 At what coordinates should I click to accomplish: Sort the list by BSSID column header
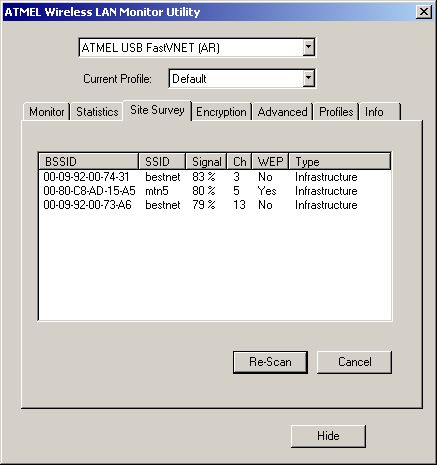click(x=89, y=162)
